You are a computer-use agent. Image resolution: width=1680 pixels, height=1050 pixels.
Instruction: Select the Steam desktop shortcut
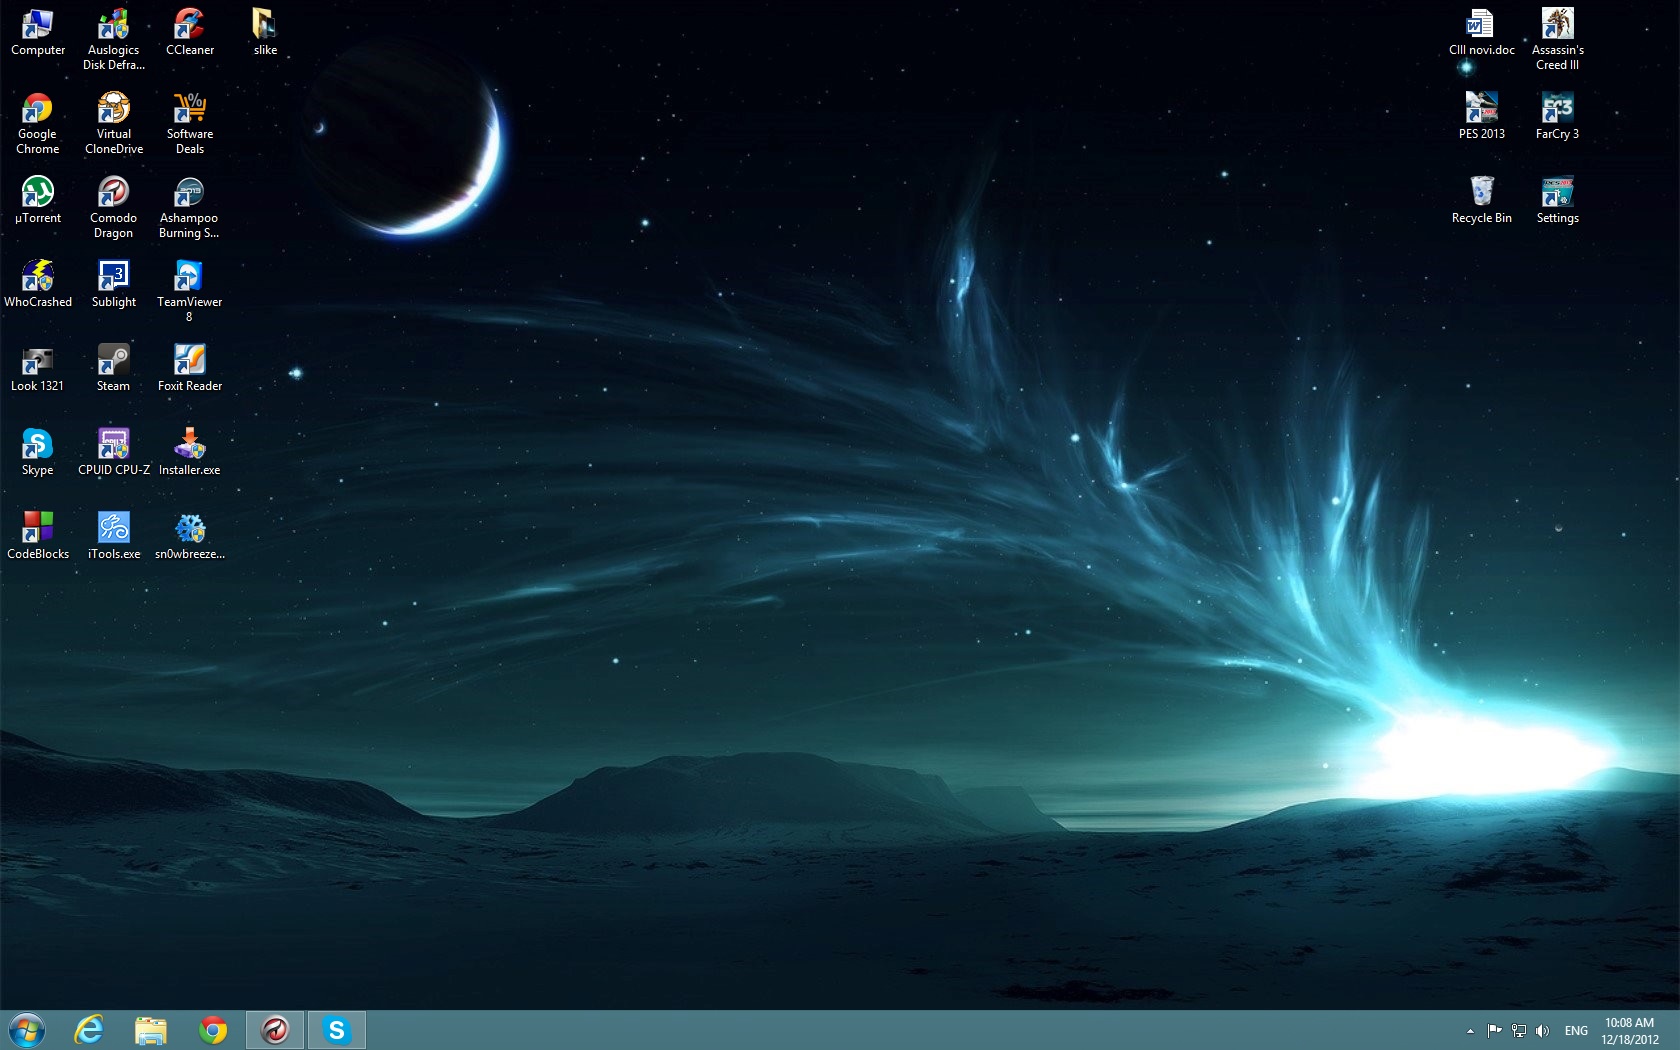[114, 368]
